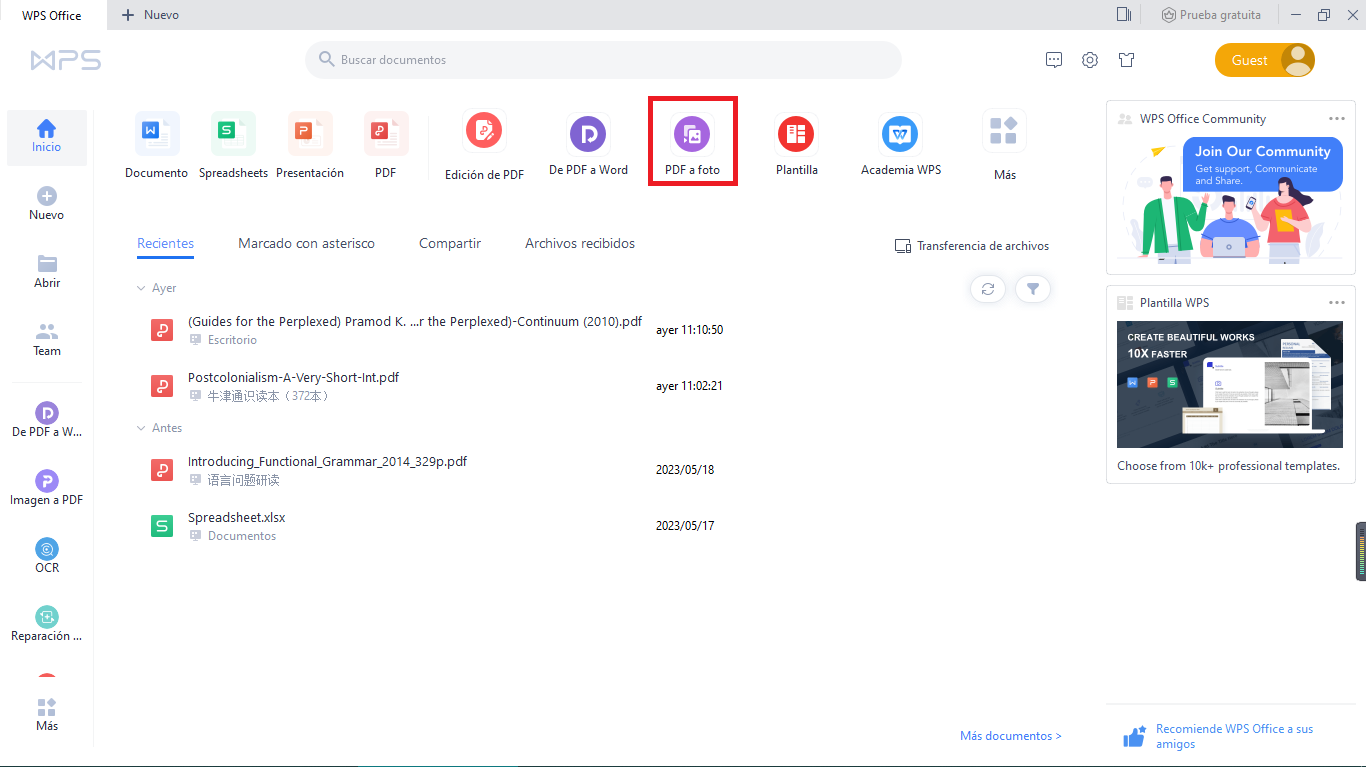Collapse the Ayer file group
Screen dimensions: 1366x767
[x=141, y=288]
